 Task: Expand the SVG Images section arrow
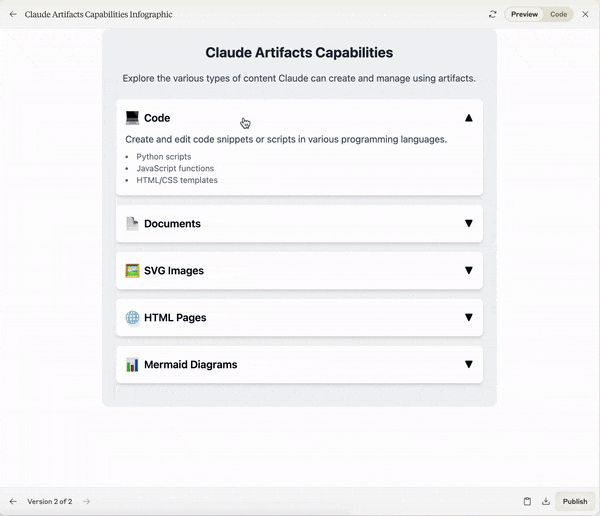468,270
